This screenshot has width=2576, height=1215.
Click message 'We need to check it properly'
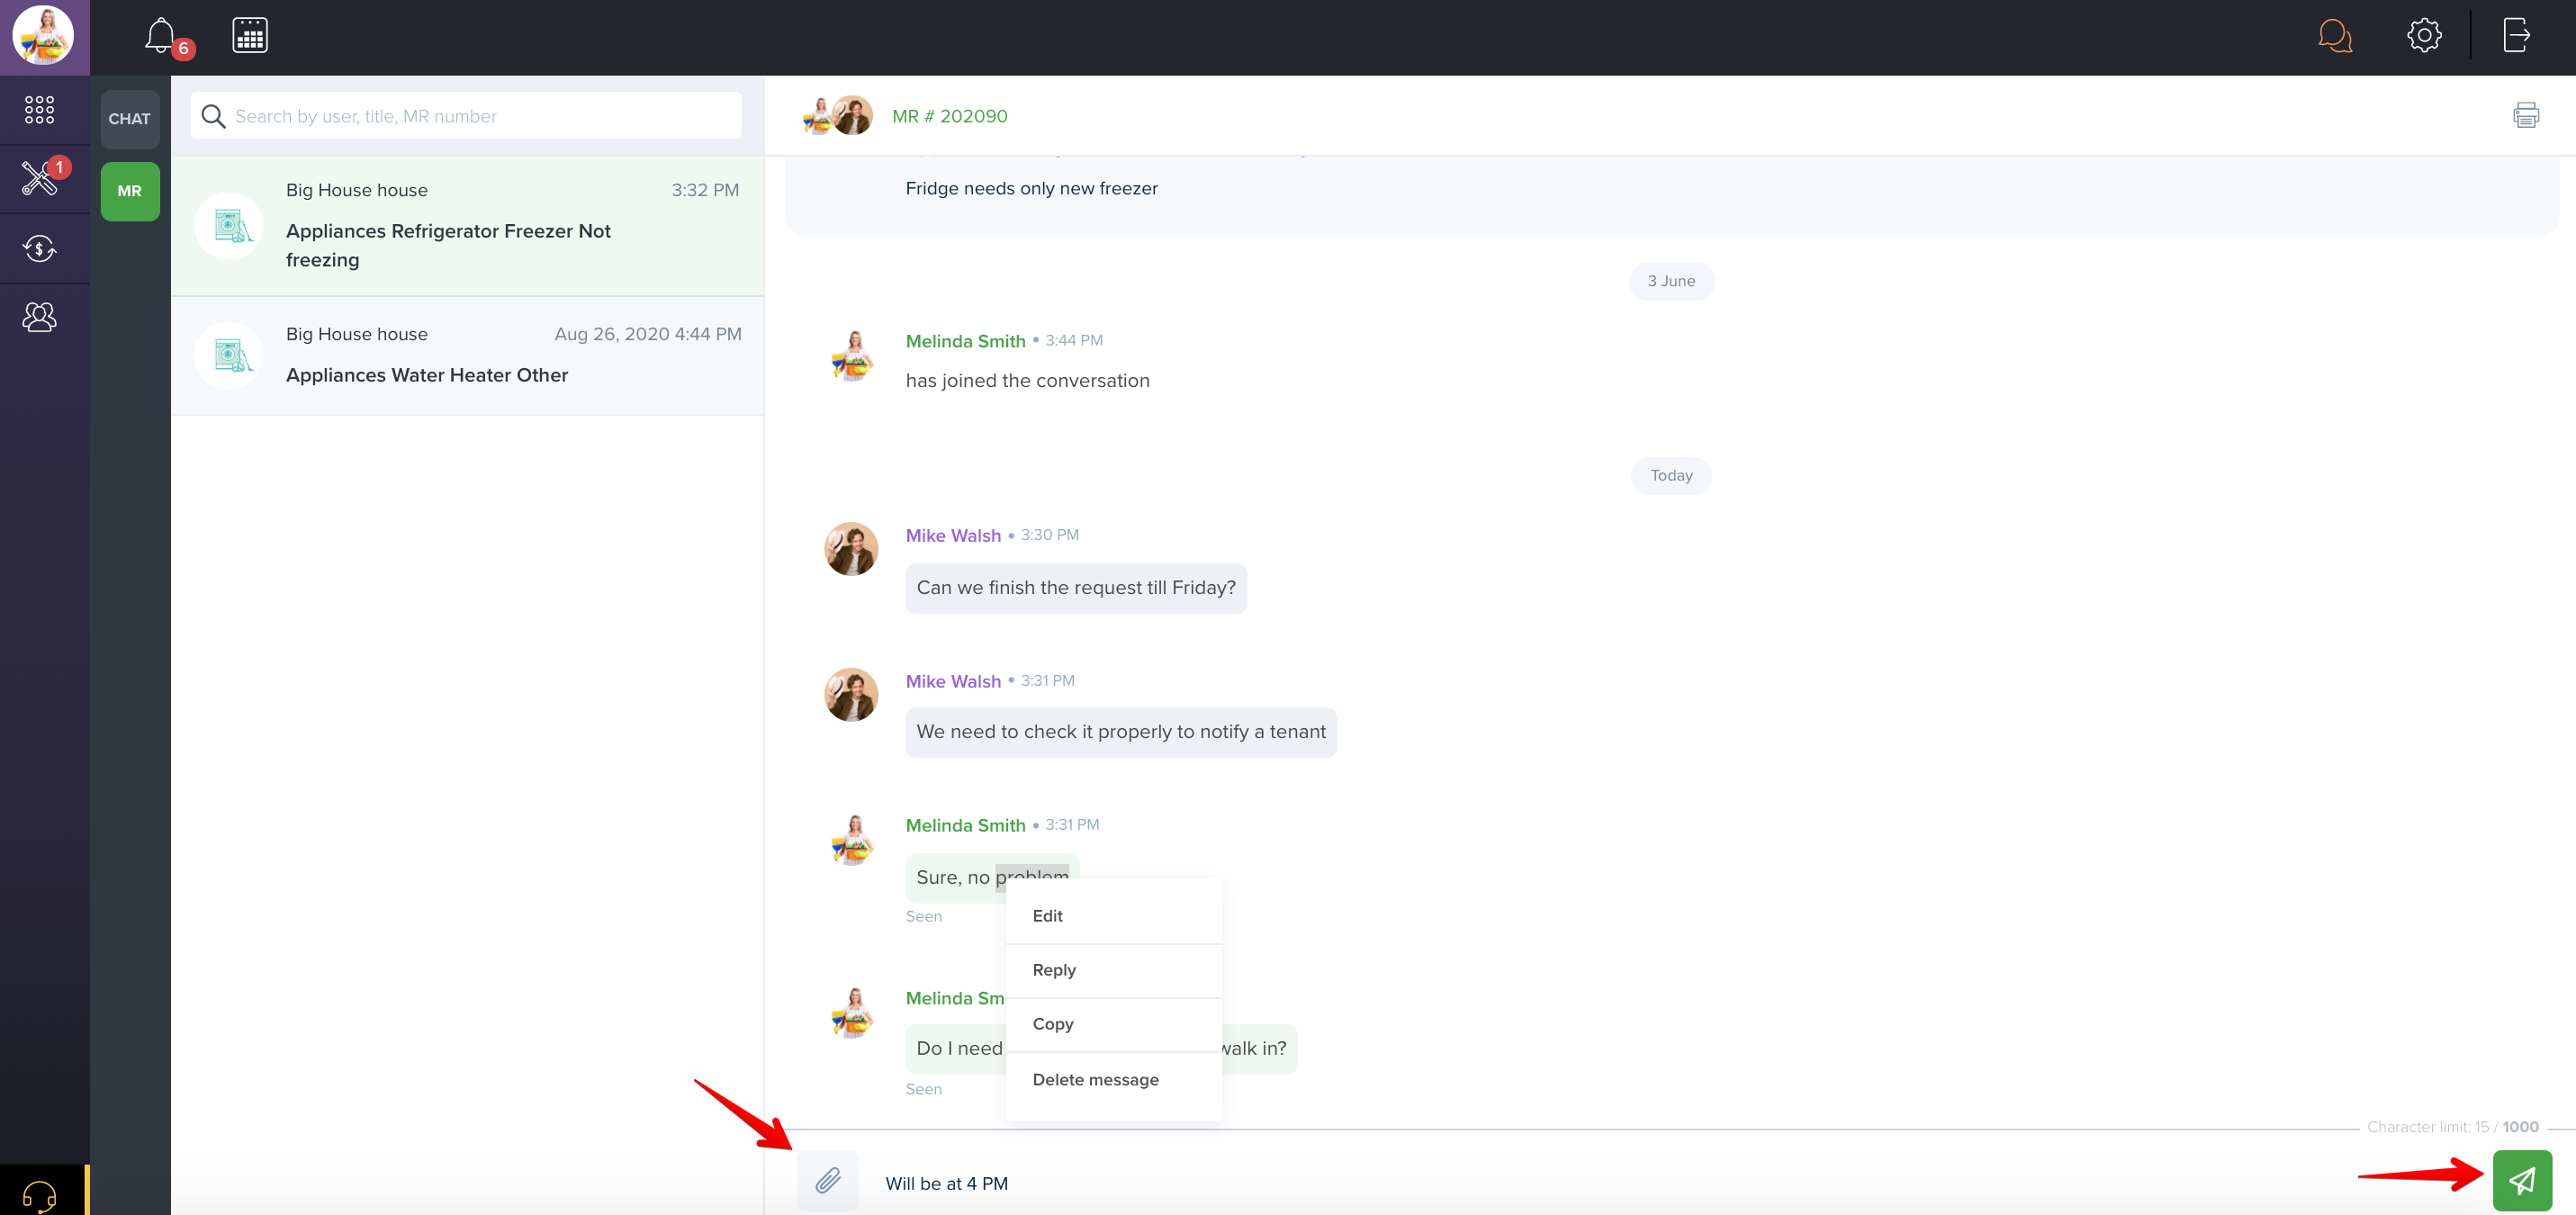[1121, 732]
